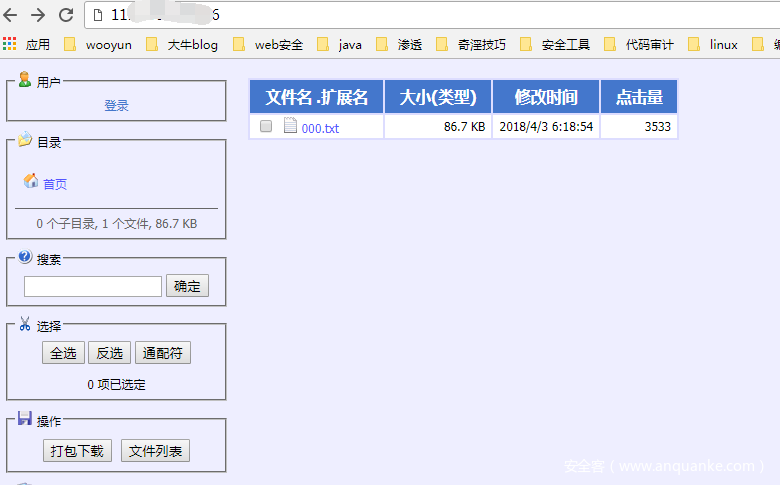Sort by 文件名.扩展名 column header
This screenshot has width=780, height=485.
316,97
